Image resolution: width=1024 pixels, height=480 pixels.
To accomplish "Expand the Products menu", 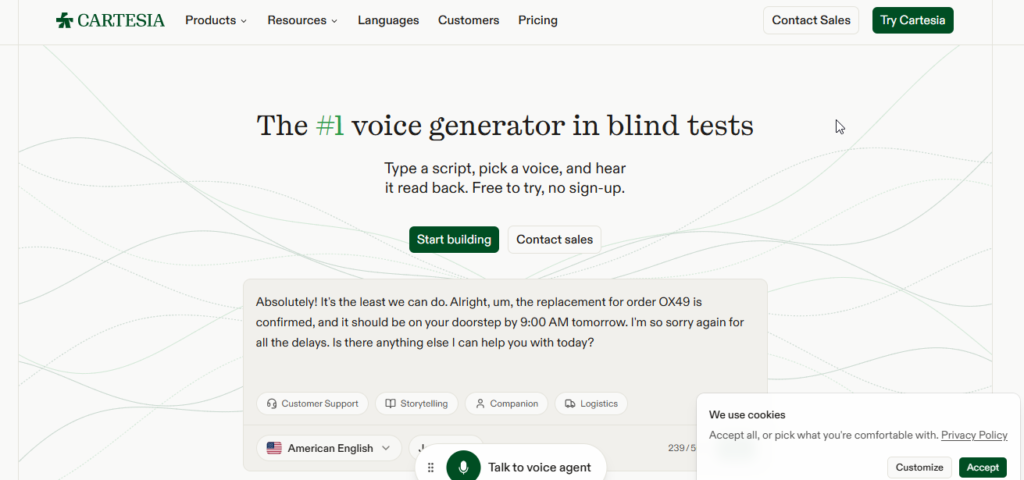I will 216,20.
